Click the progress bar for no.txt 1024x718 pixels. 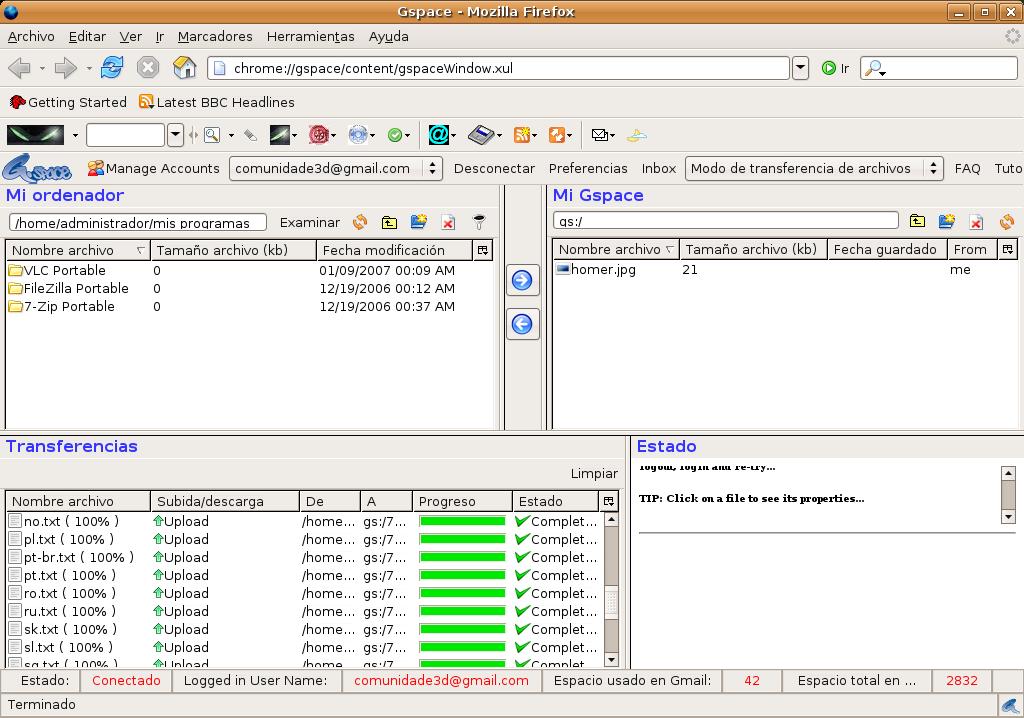point(462,521)
